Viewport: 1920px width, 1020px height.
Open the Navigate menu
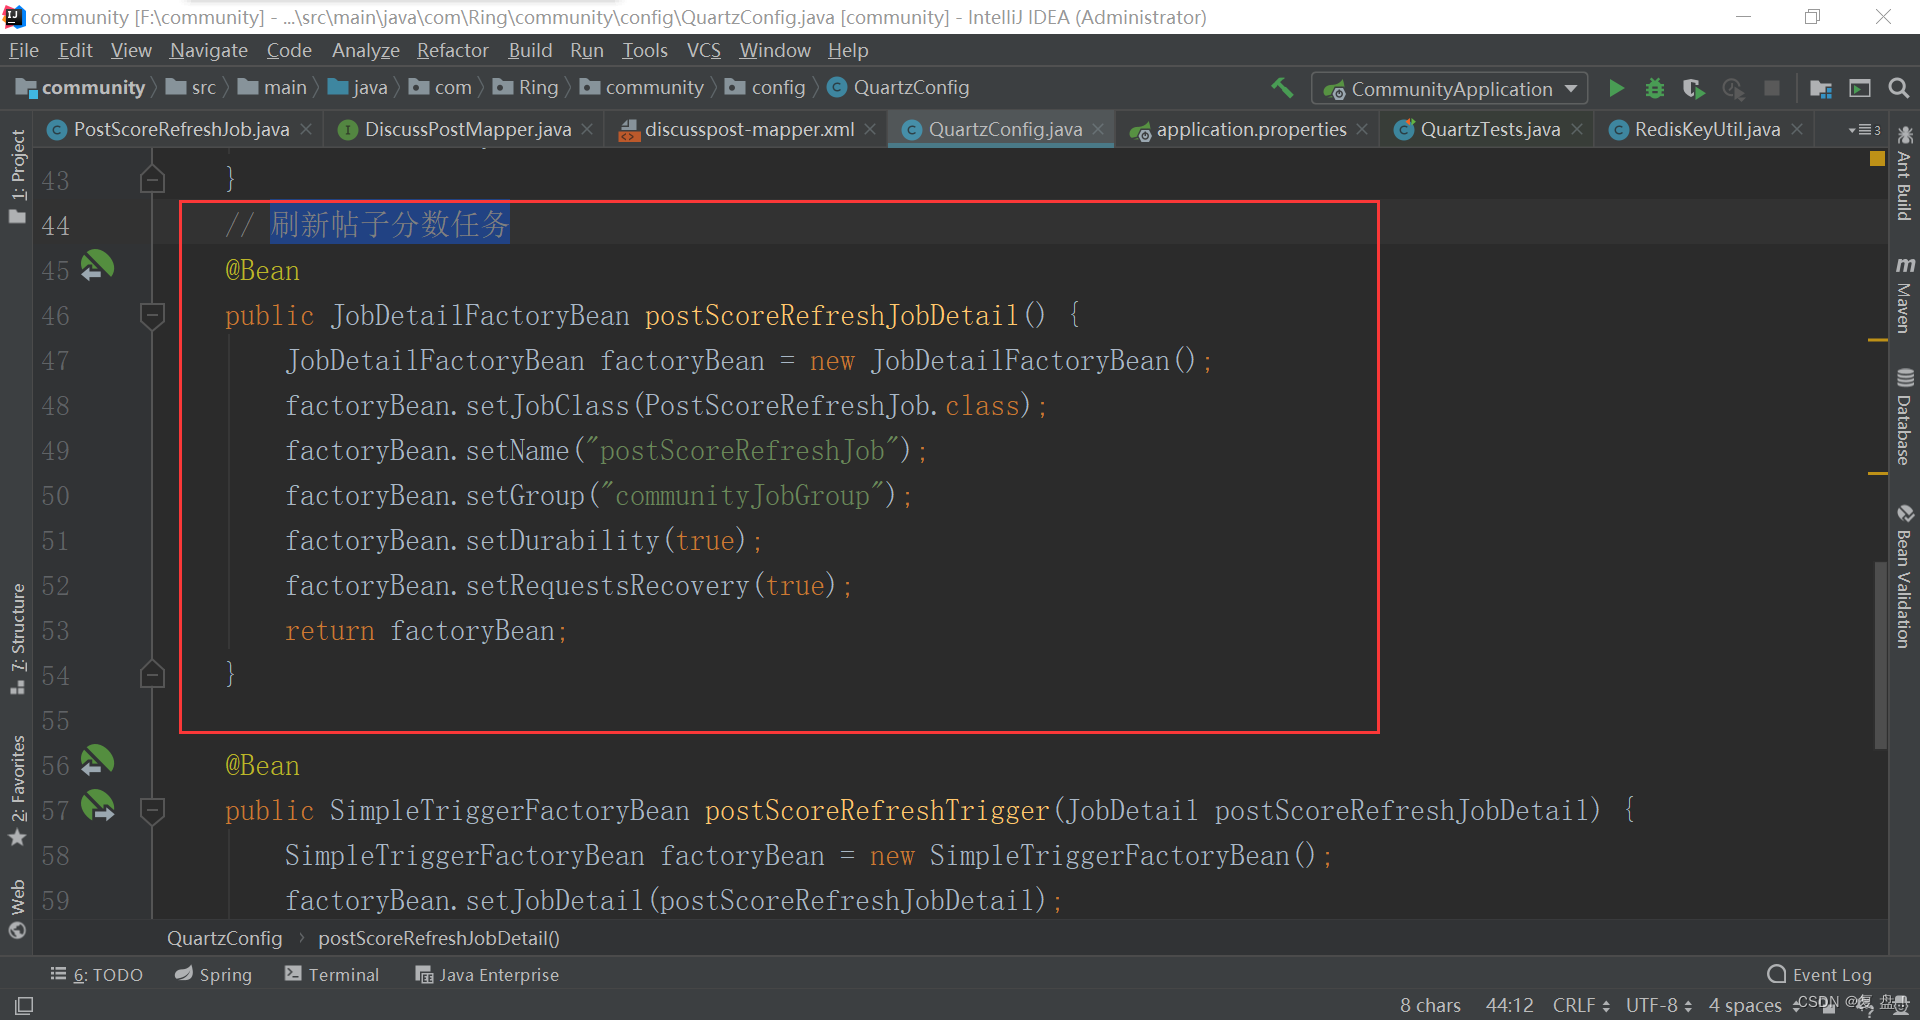208,50
